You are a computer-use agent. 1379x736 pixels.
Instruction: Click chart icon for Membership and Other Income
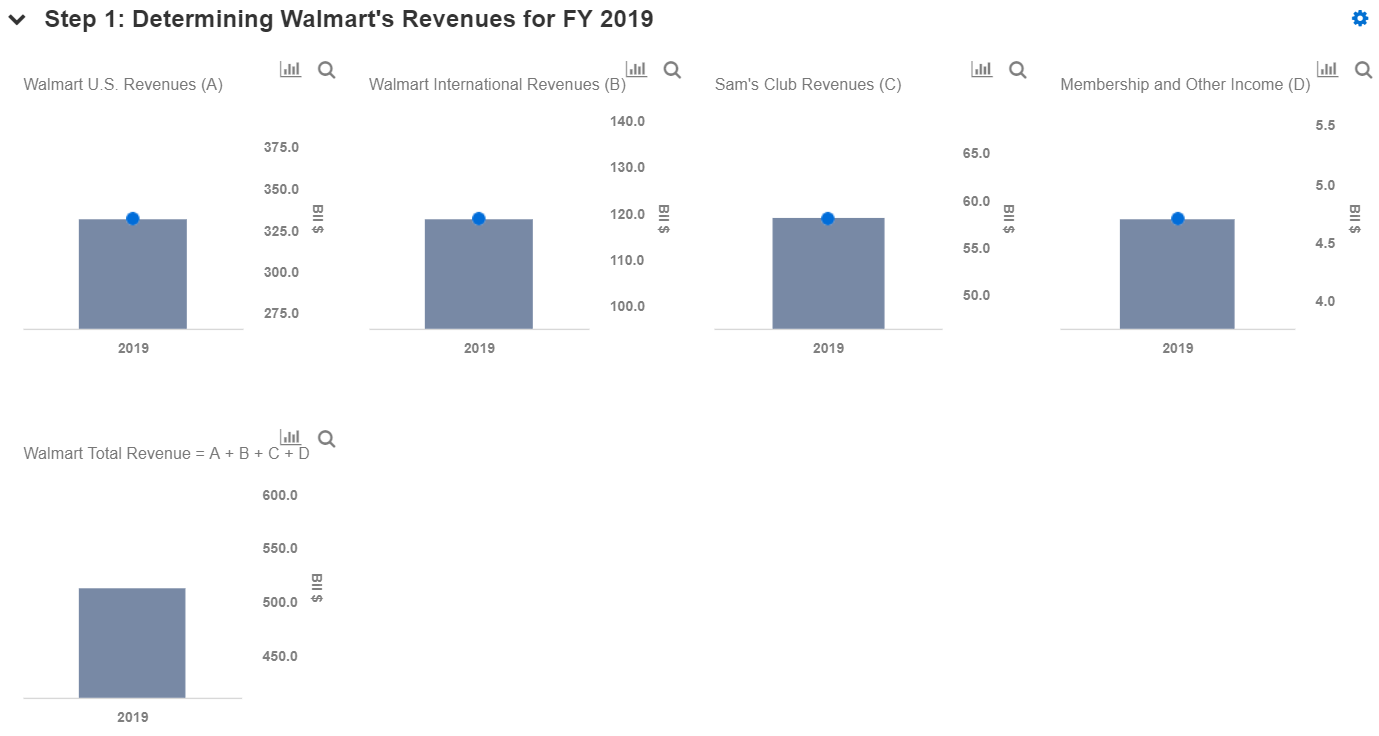click(1327, 69)
